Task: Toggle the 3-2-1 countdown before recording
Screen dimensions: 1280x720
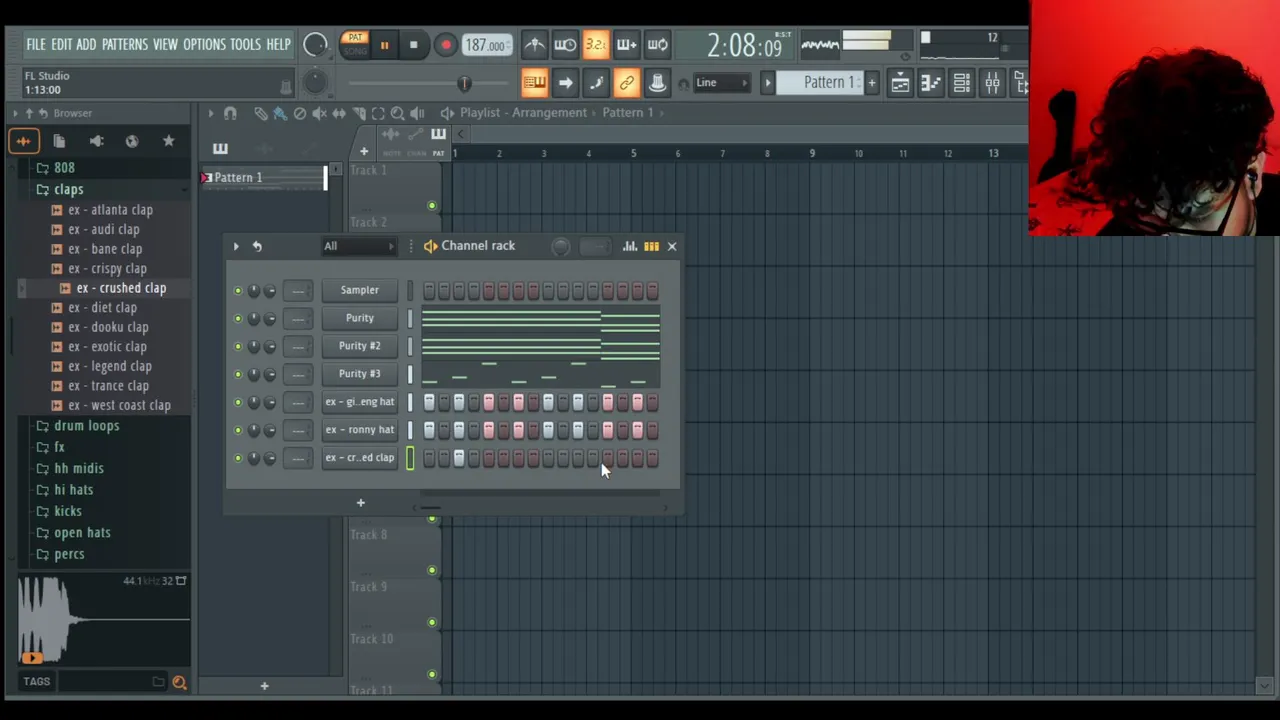Action: click(x=596, y=44)
